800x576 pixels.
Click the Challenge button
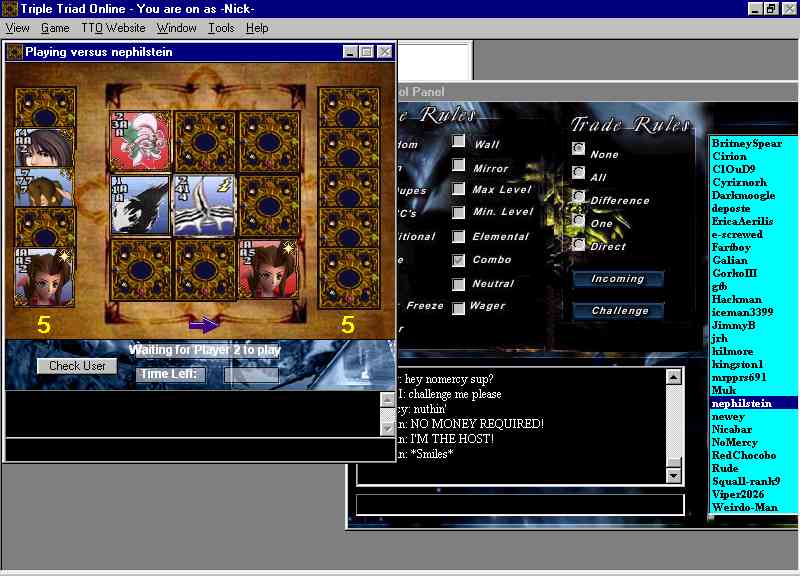618,311
